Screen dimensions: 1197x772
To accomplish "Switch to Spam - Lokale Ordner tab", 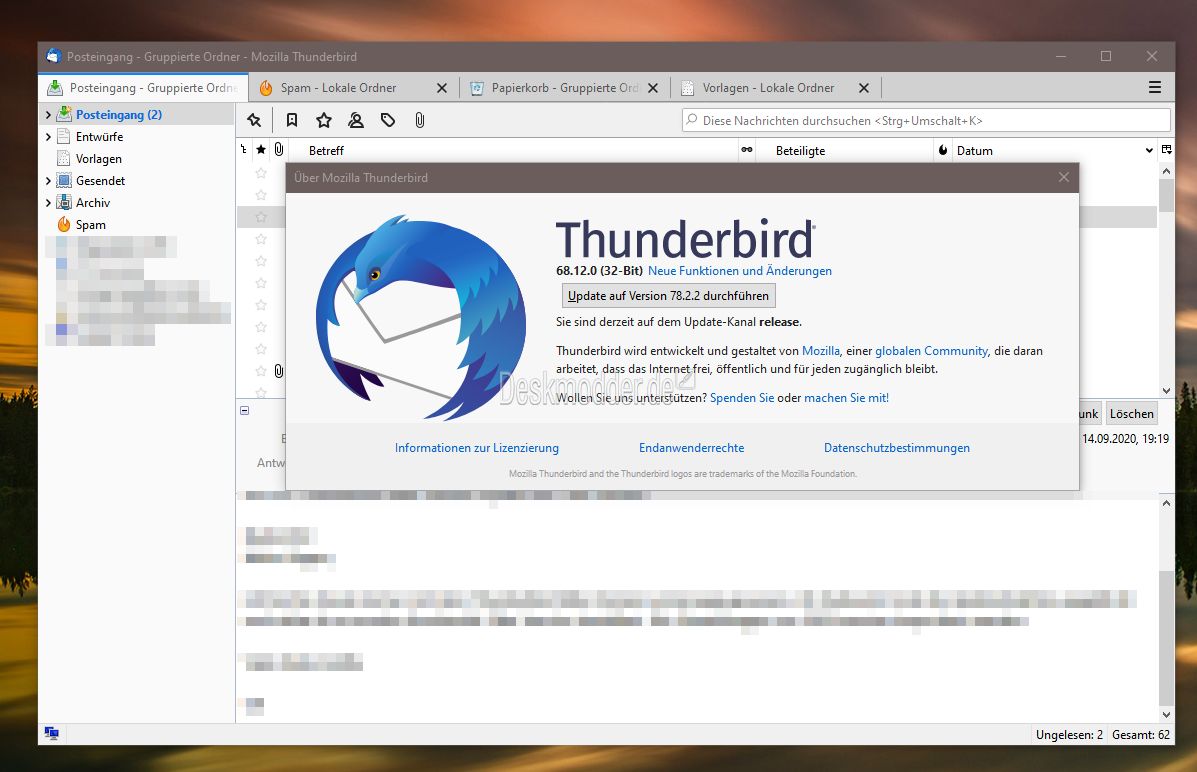I will click(x=353, y=88).
